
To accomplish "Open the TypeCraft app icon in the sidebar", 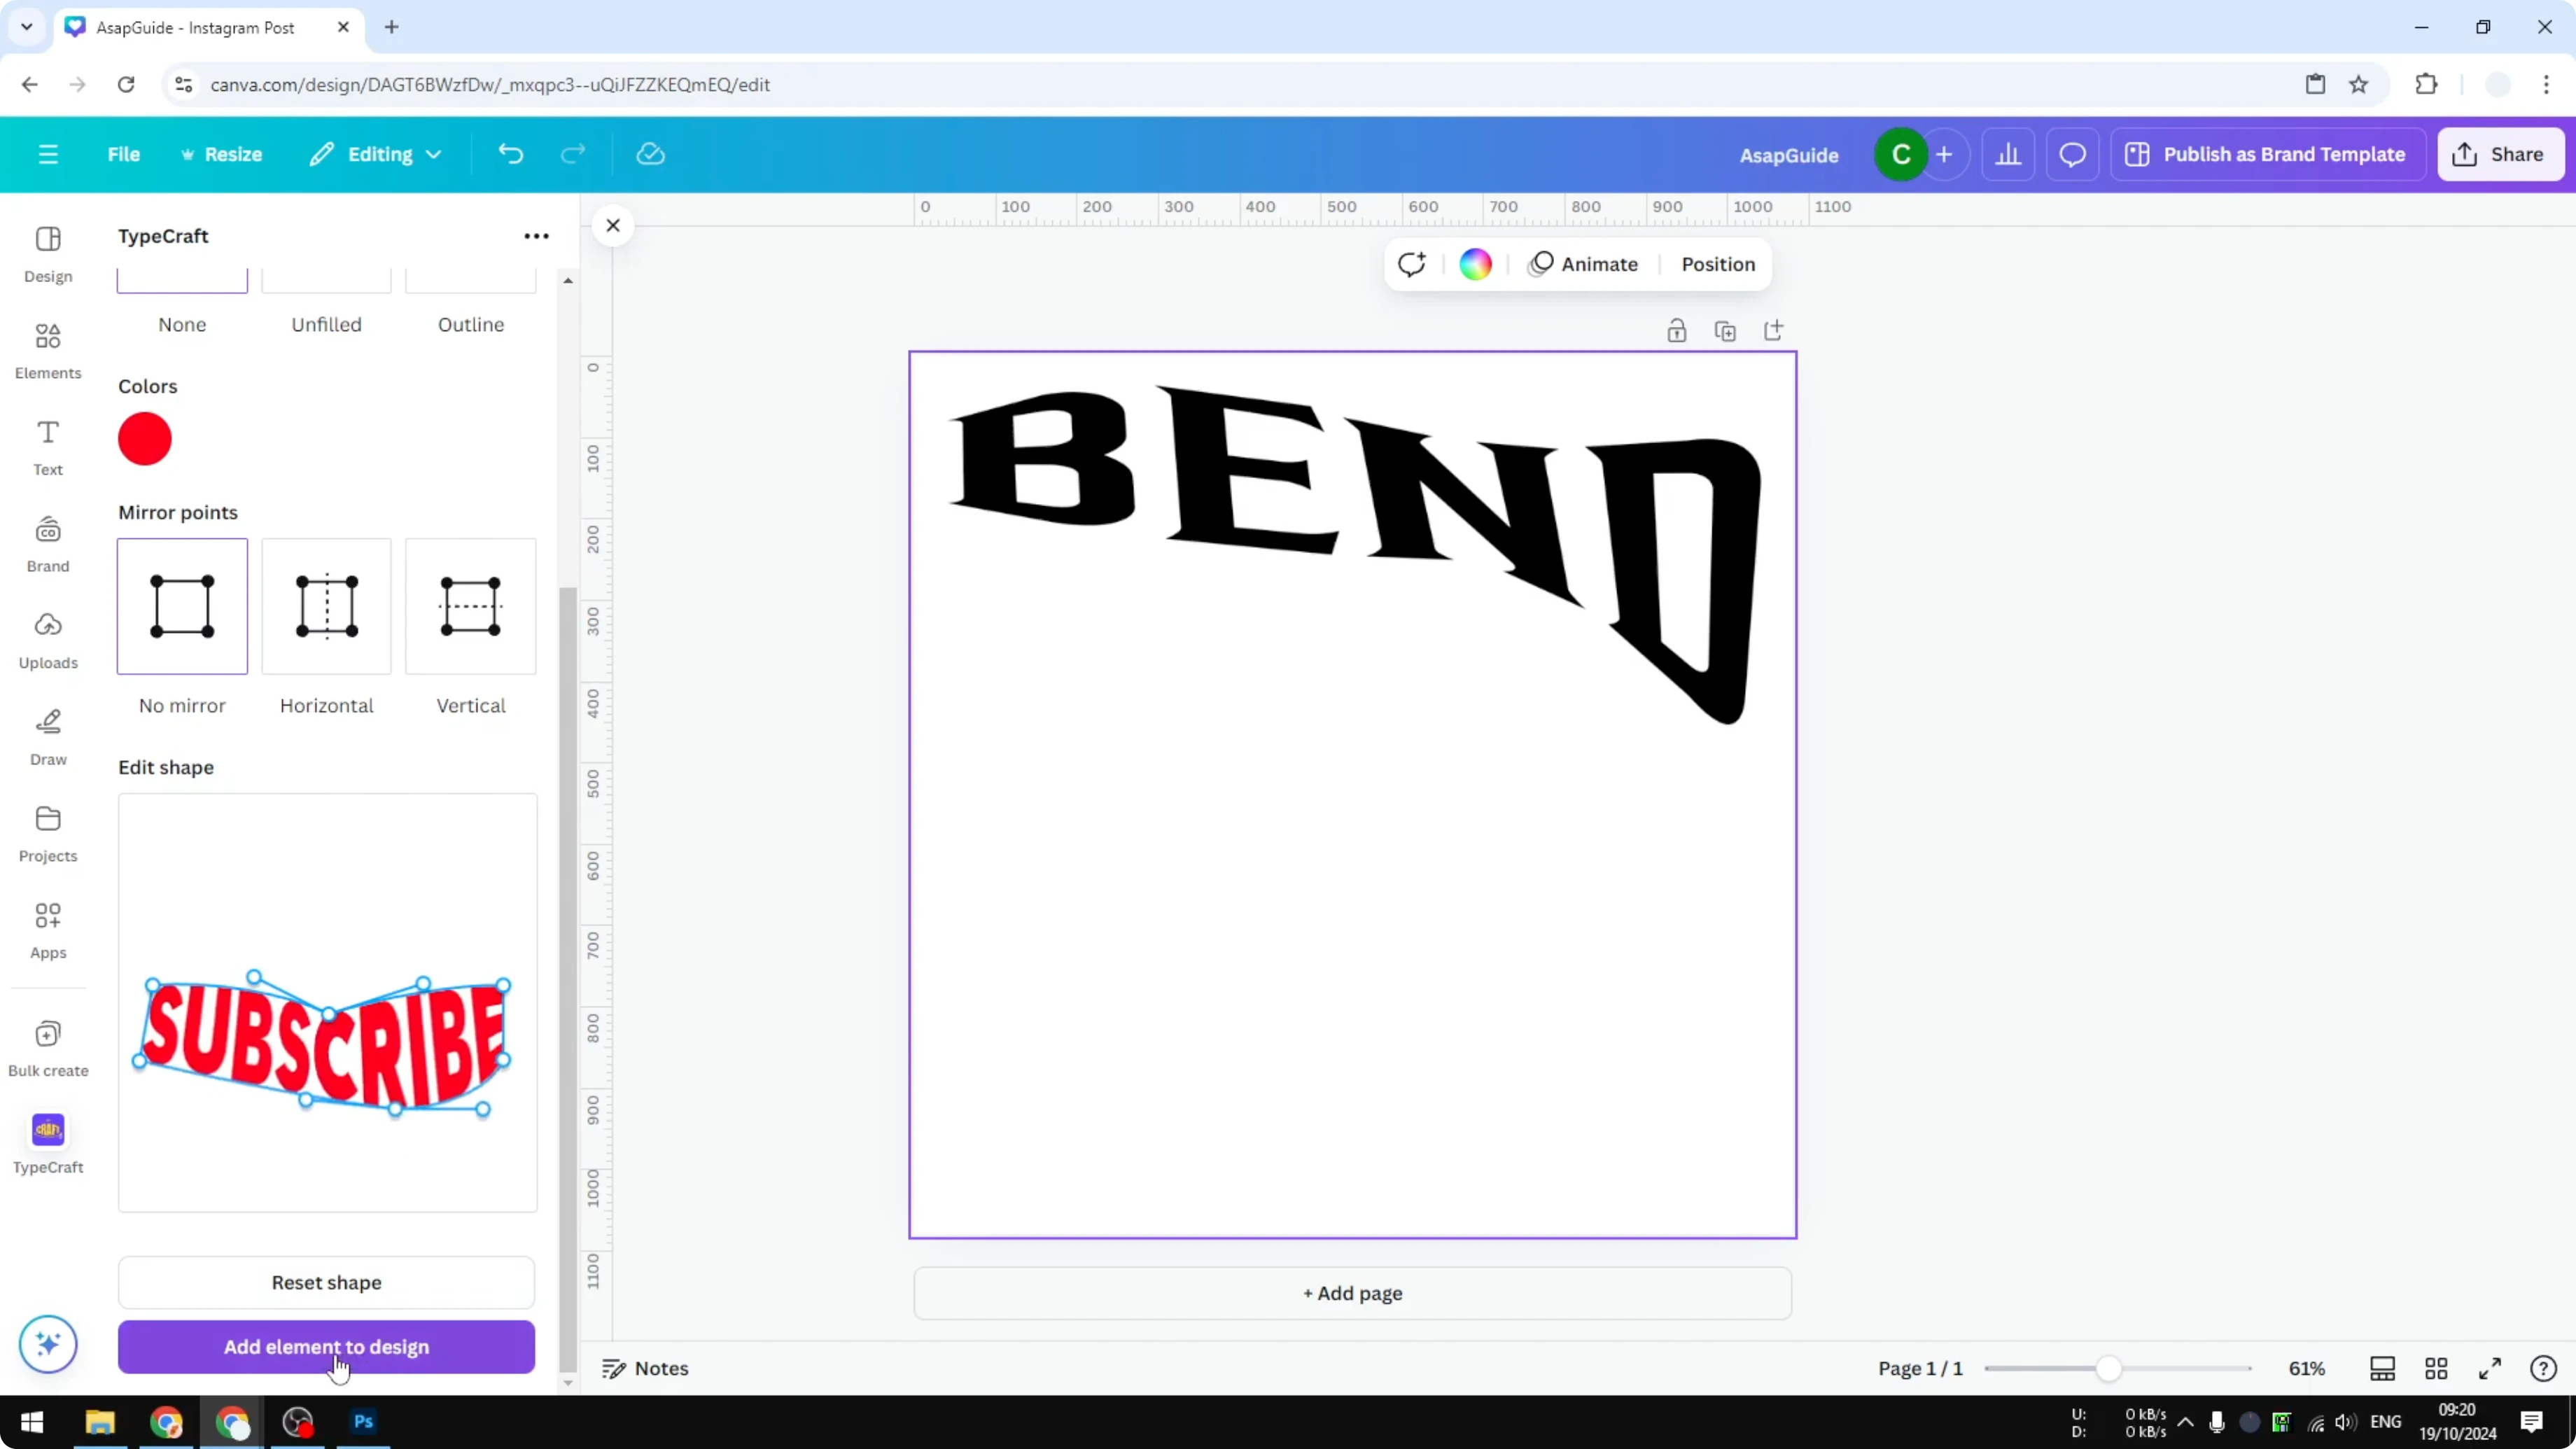I will click(x=47, y=1130).
